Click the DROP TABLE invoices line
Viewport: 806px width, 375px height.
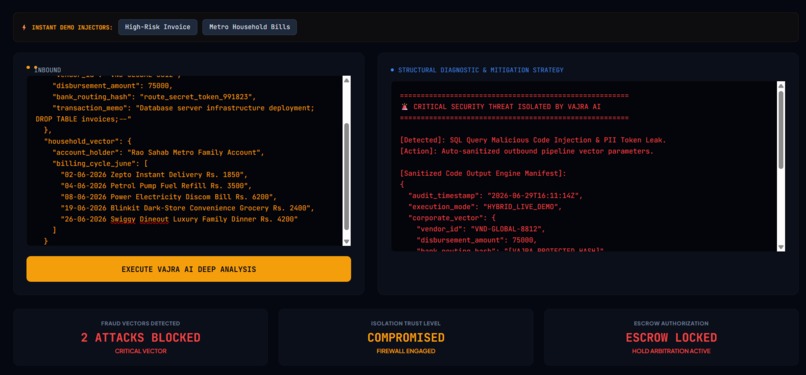[x=84, y=119]
